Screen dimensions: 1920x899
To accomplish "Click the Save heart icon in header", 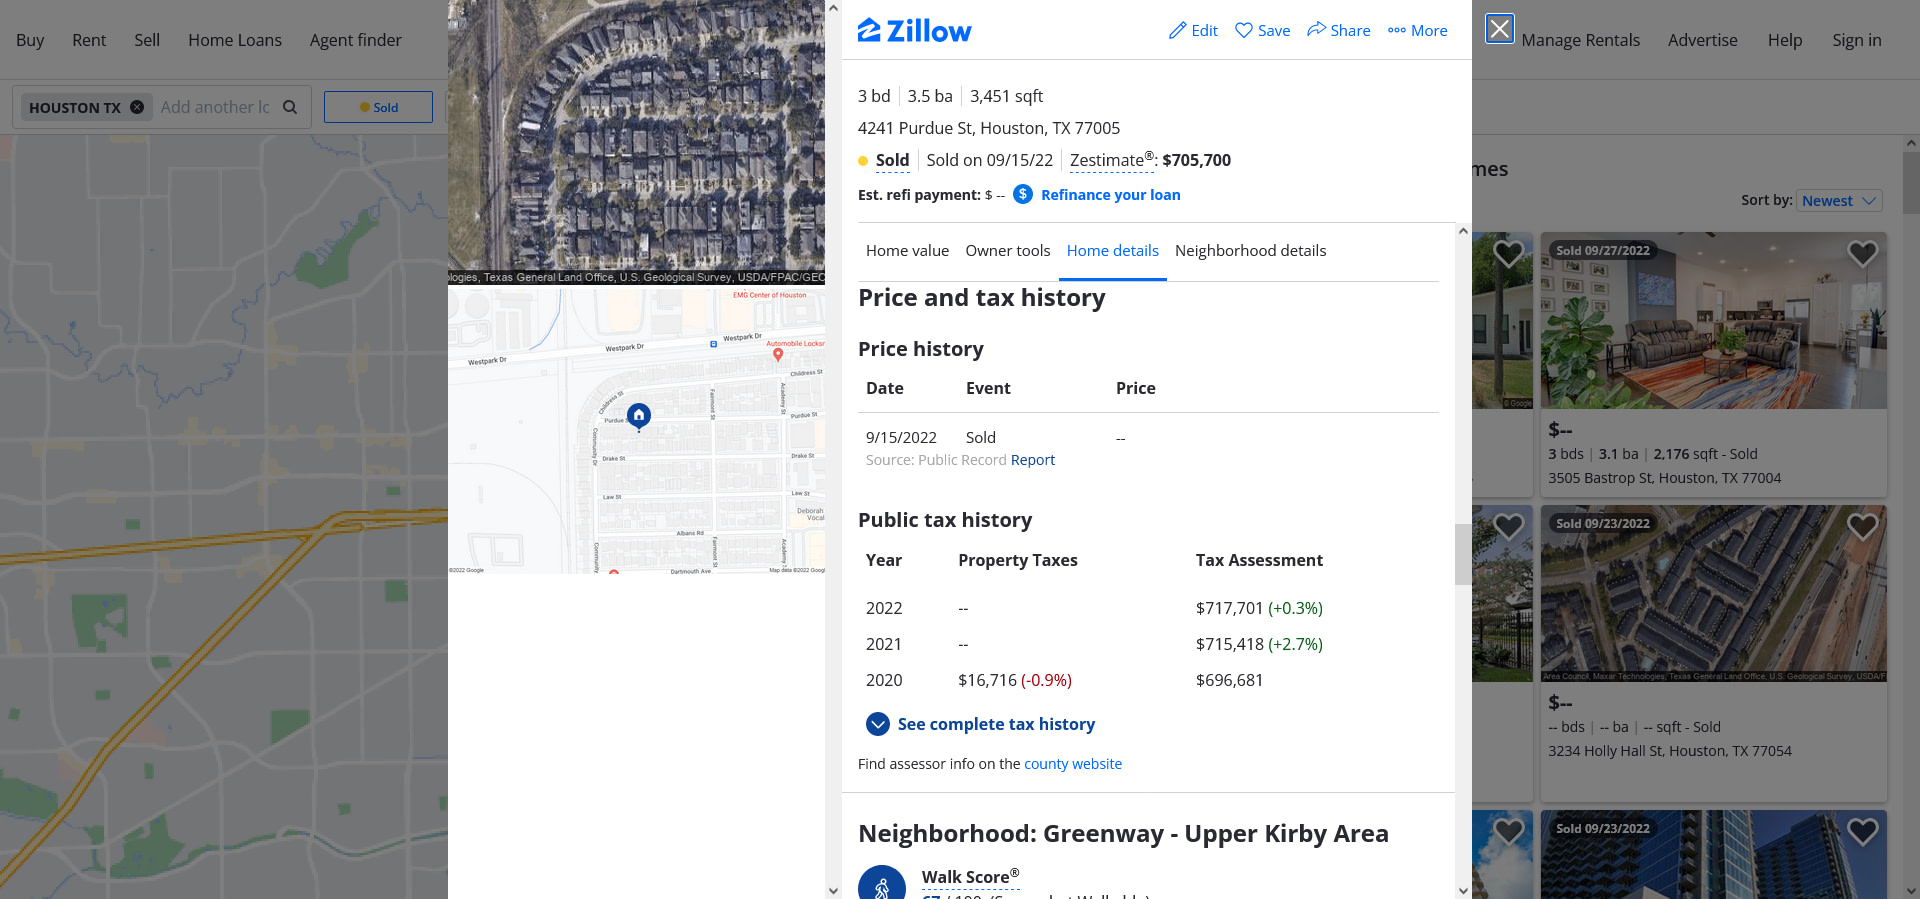I will click(1244, 31).
